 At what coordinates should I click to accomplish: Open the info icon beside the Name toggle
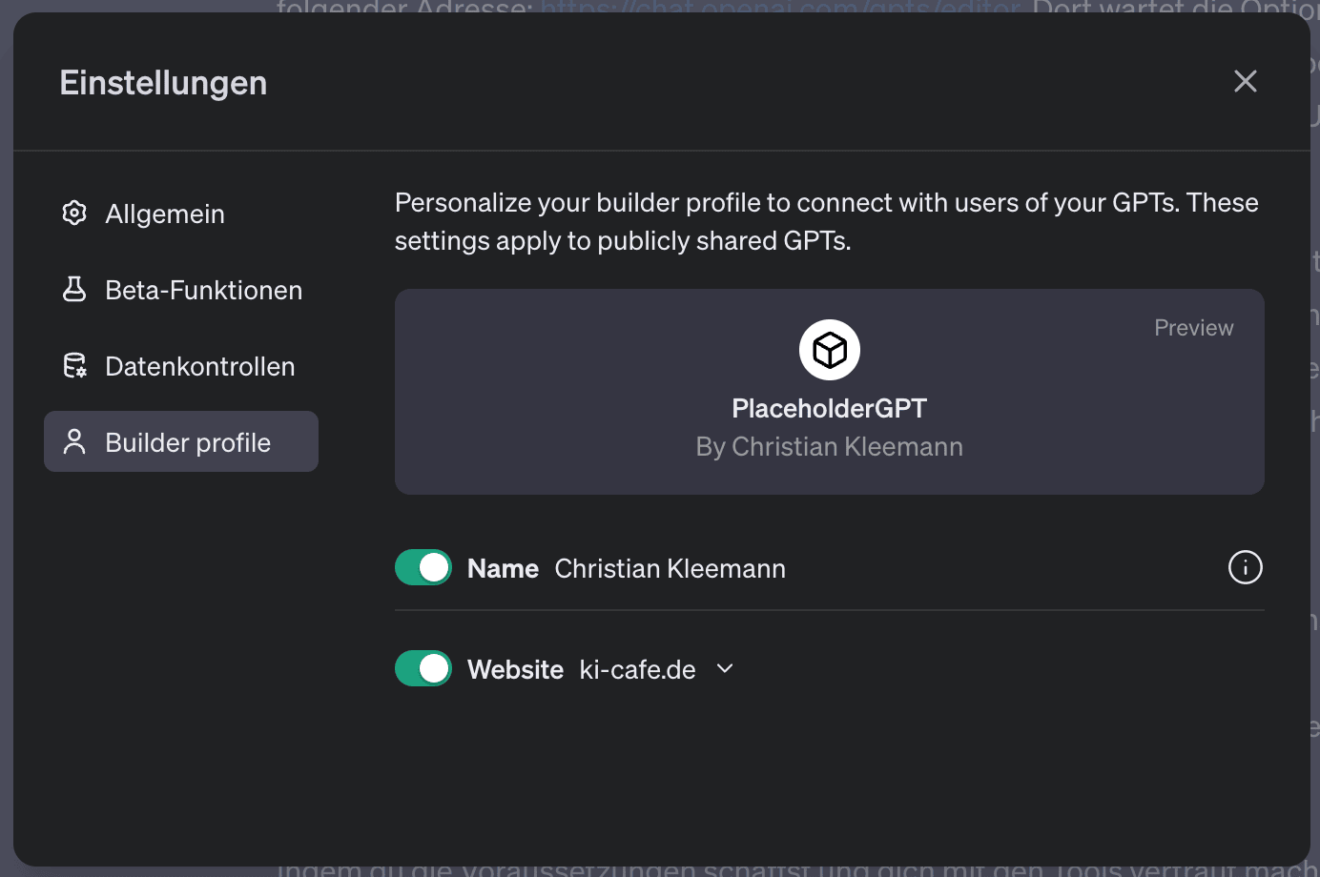pyautogui.click(x=1244, y=567)
